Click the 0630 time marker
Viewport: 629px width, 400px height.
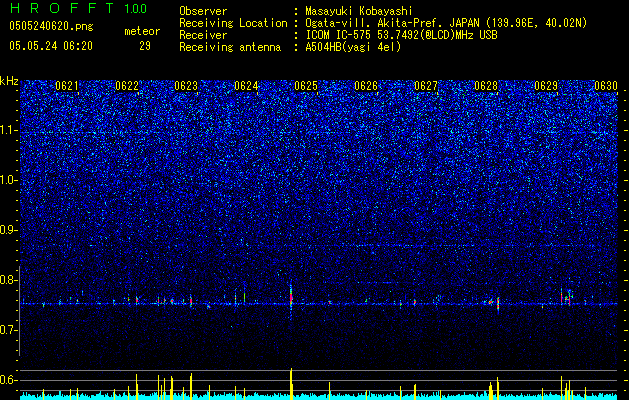pyautogui.click(x=606, y=86)
